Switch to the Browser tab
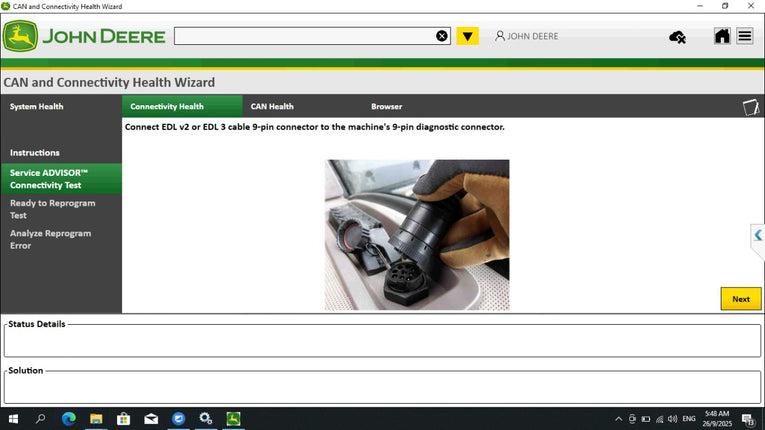This screenshot has width=765, height=430. tap(386, 106)
